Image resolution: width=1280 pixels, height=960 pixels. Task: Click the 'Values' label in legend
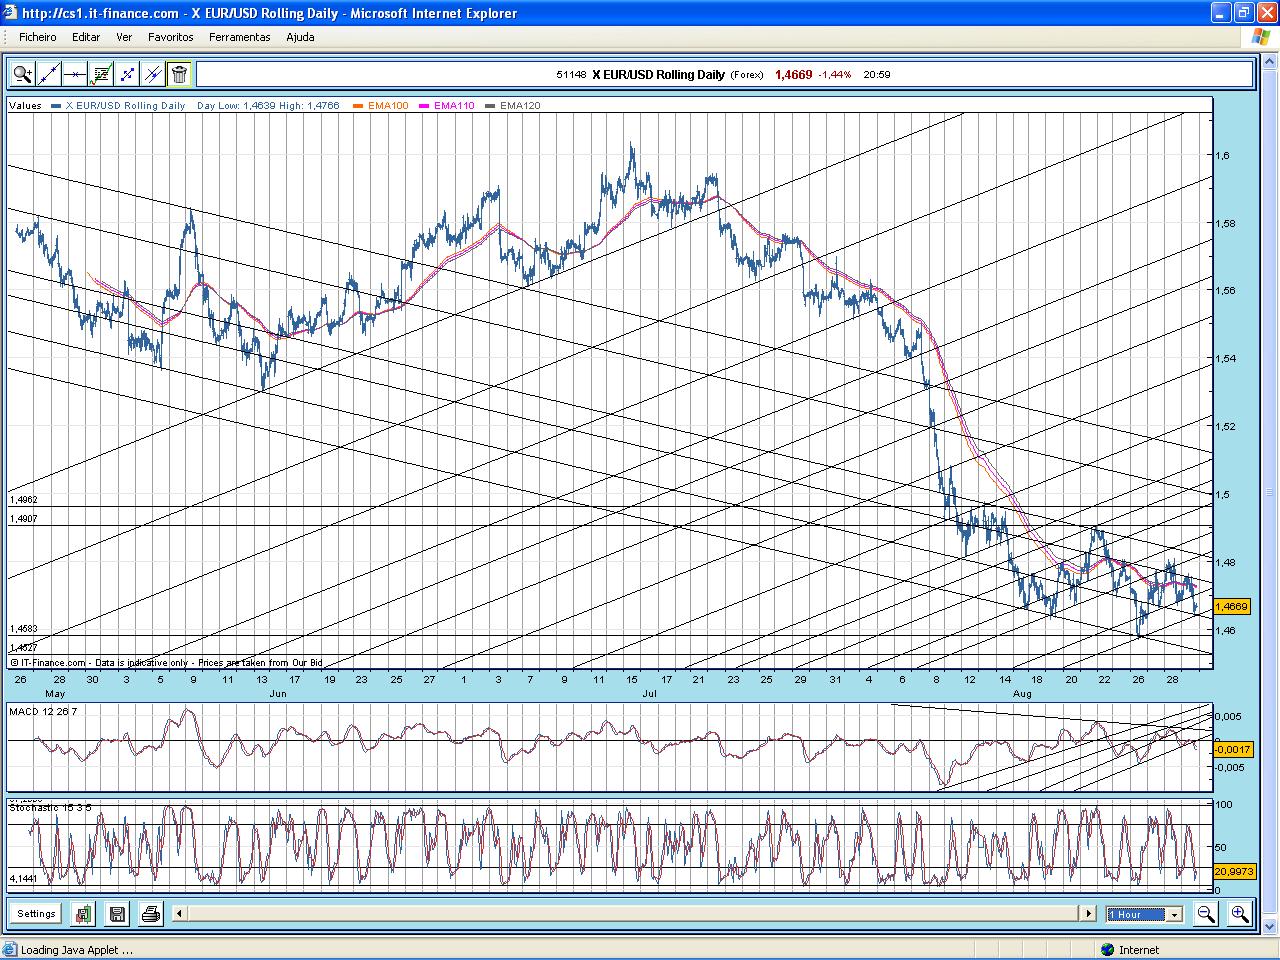point(26,106)
